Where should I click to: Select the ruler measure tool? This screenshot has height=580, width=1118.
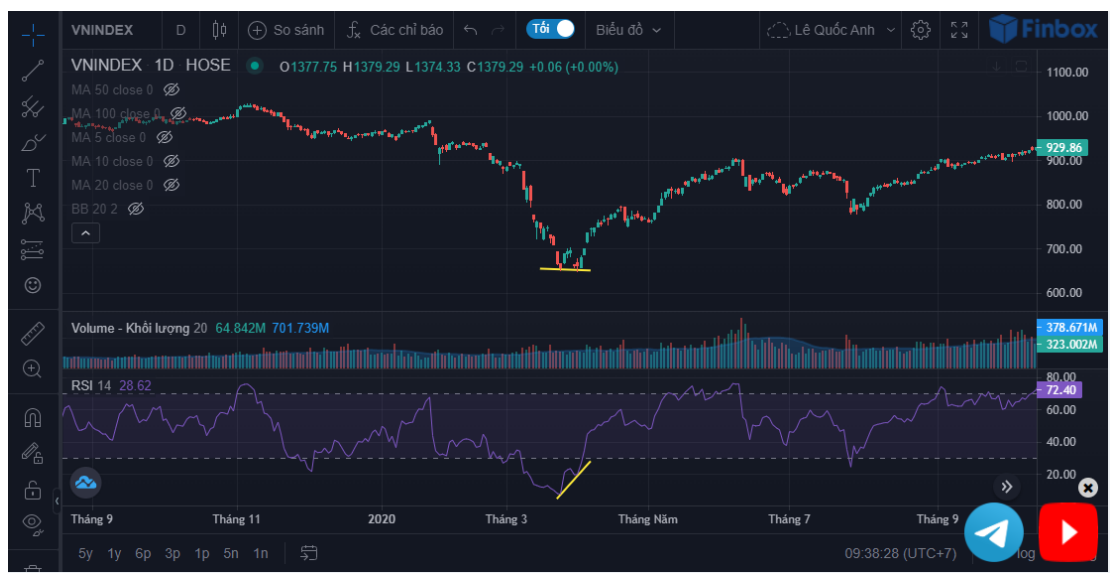[x=33, y=333]
